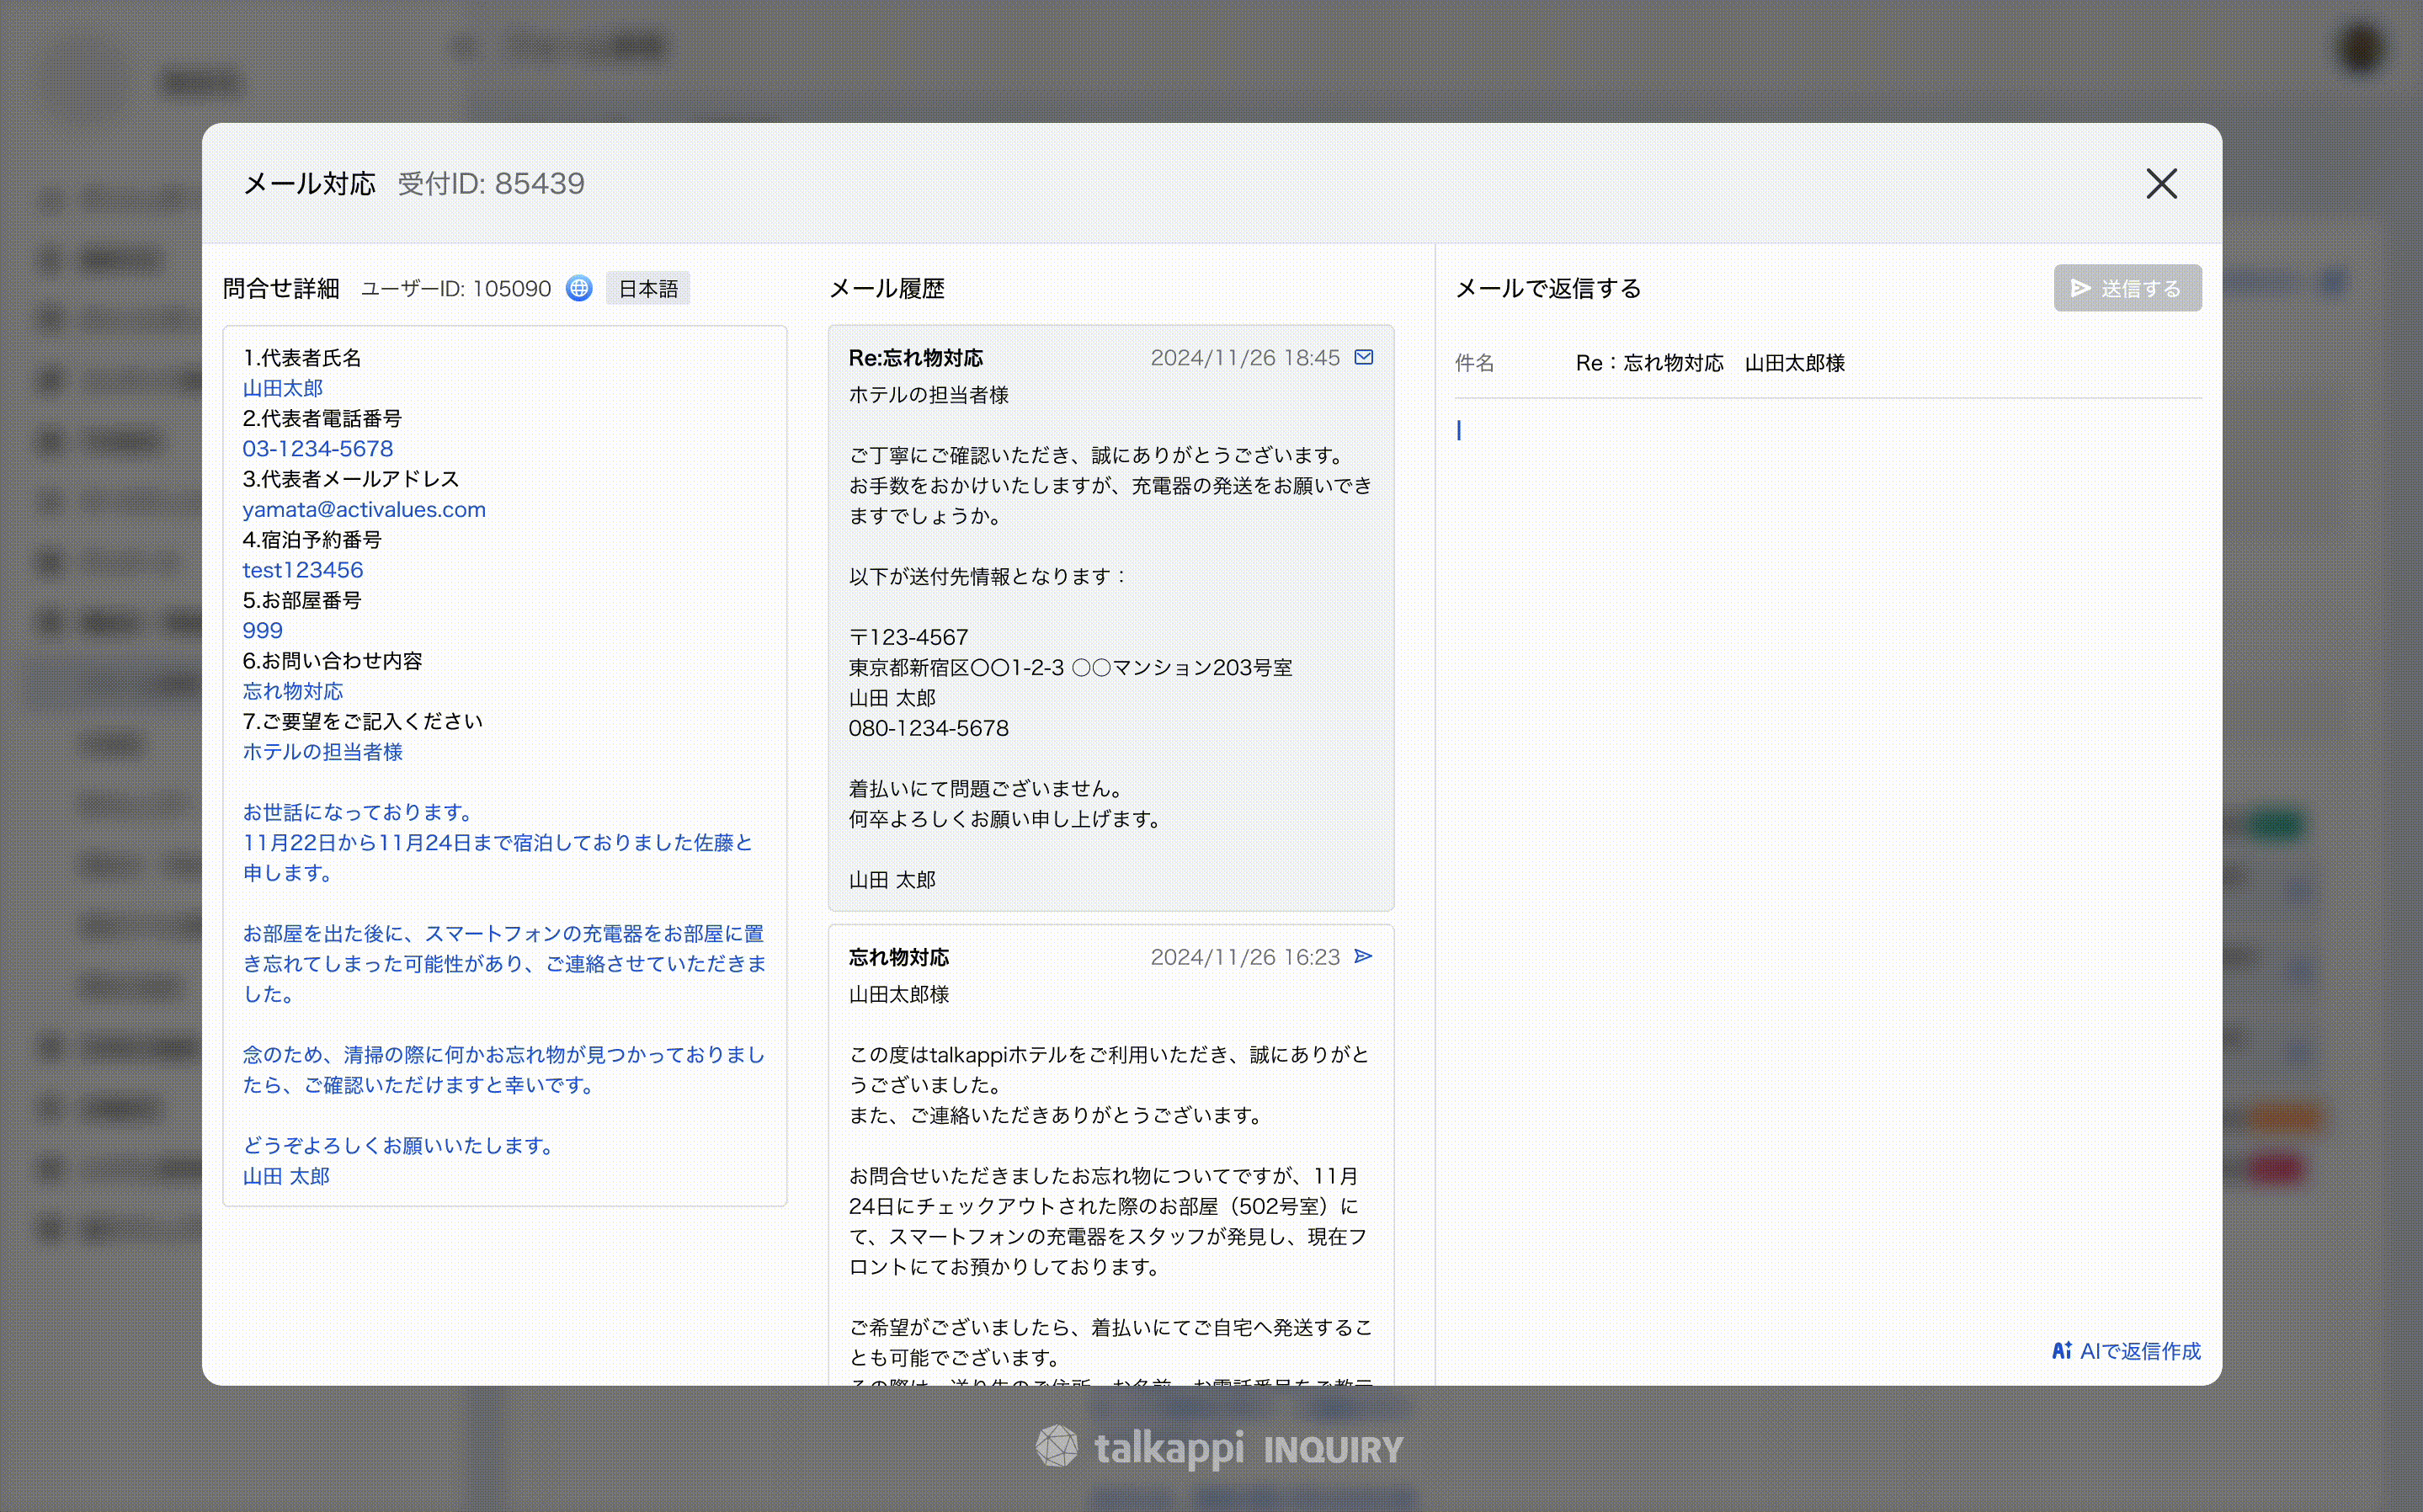Click the 件名 subject field
Viewport: 2423px width, 1512px height.
pos(1710,363)
